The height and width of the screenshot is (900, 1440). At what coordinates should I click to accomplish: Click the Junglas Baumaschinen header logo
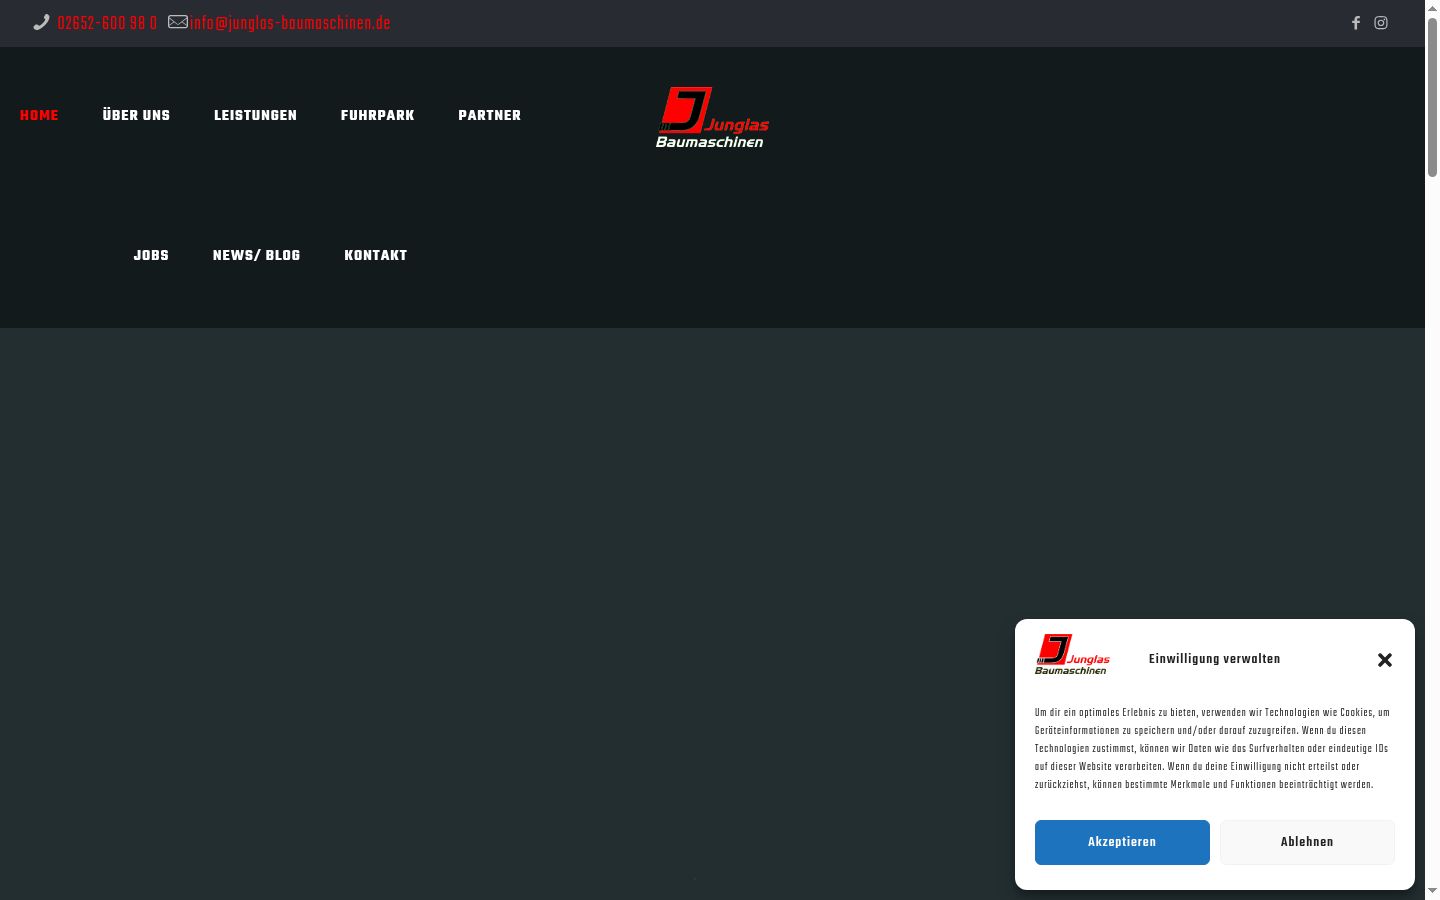[712, 117]
